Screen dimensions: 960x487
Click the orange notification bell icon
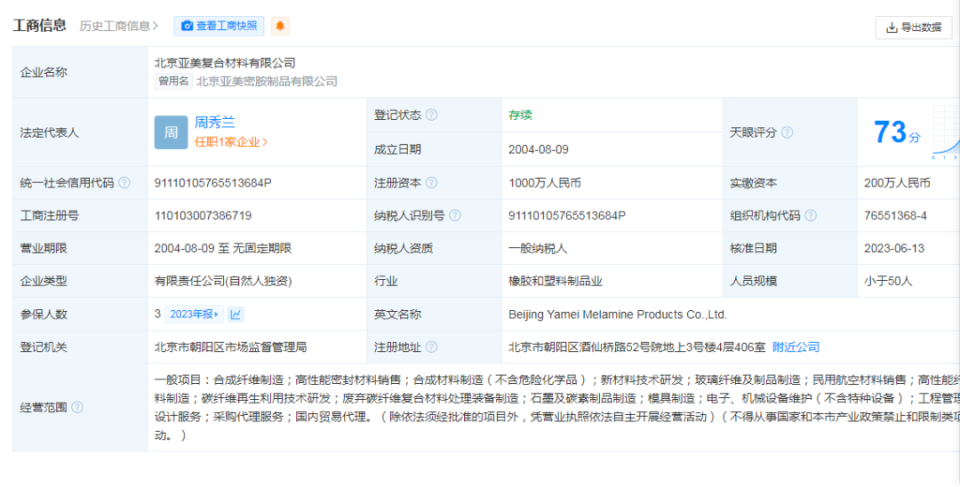pos(280,26)
